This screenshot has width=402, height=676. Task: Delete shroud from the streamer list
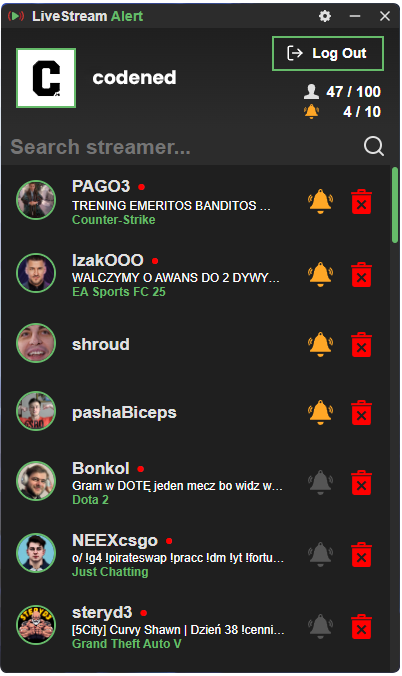point(361,344)
